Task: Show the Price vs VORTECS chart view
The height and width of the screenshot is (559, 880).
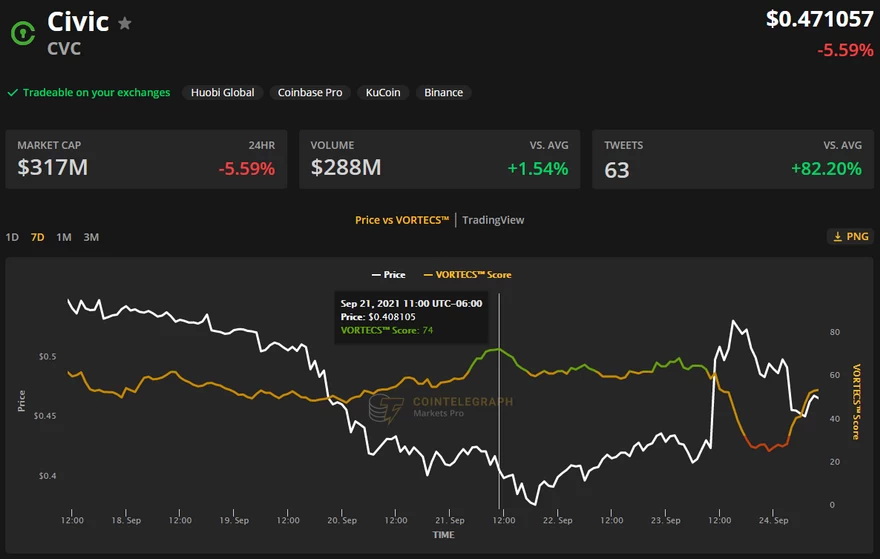Action: pos(402,220)
